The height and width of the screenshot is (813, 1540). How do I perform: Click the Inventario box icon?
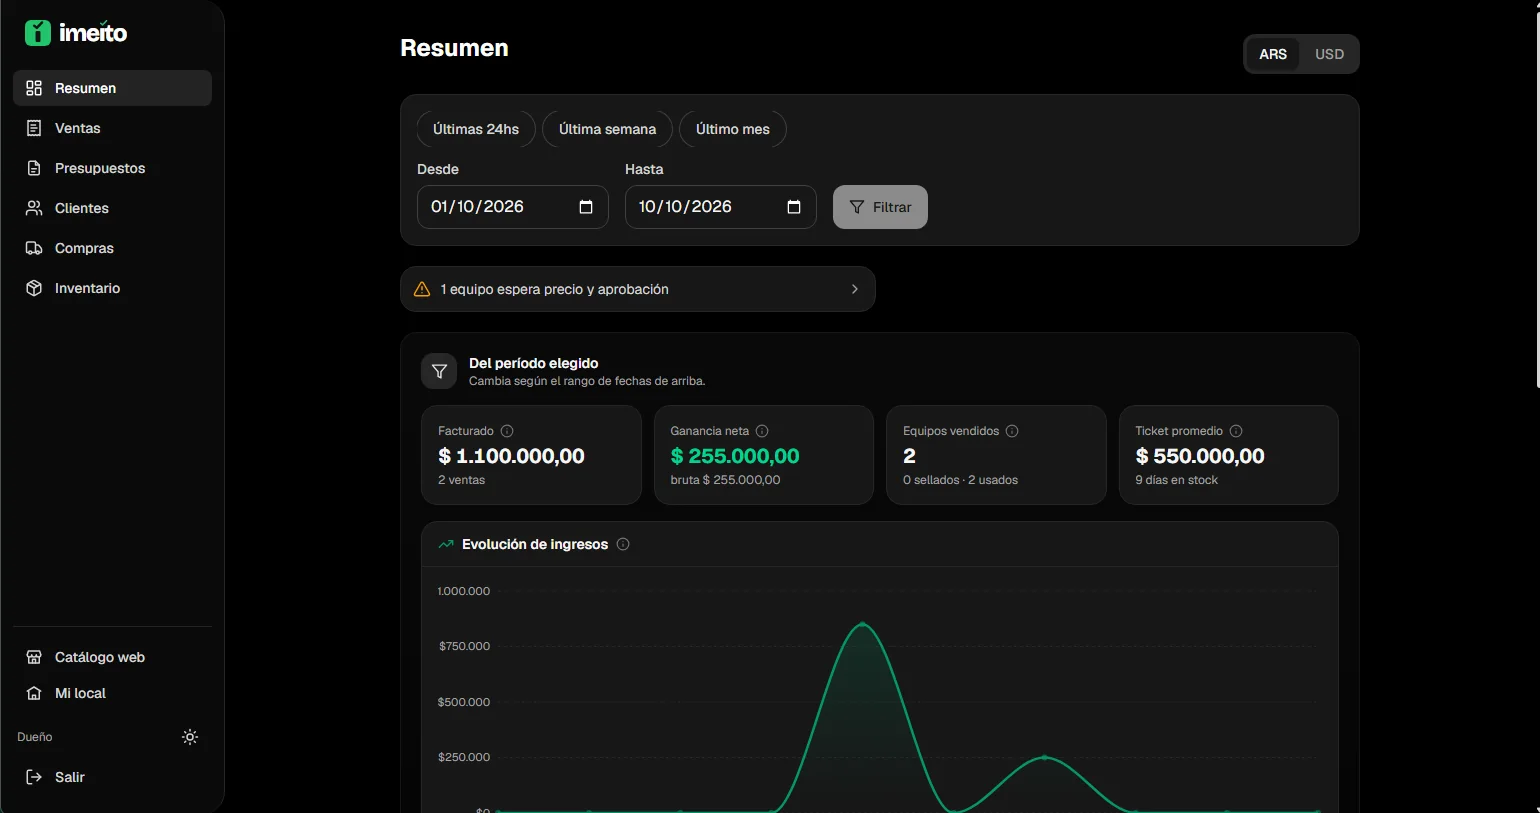34,288
